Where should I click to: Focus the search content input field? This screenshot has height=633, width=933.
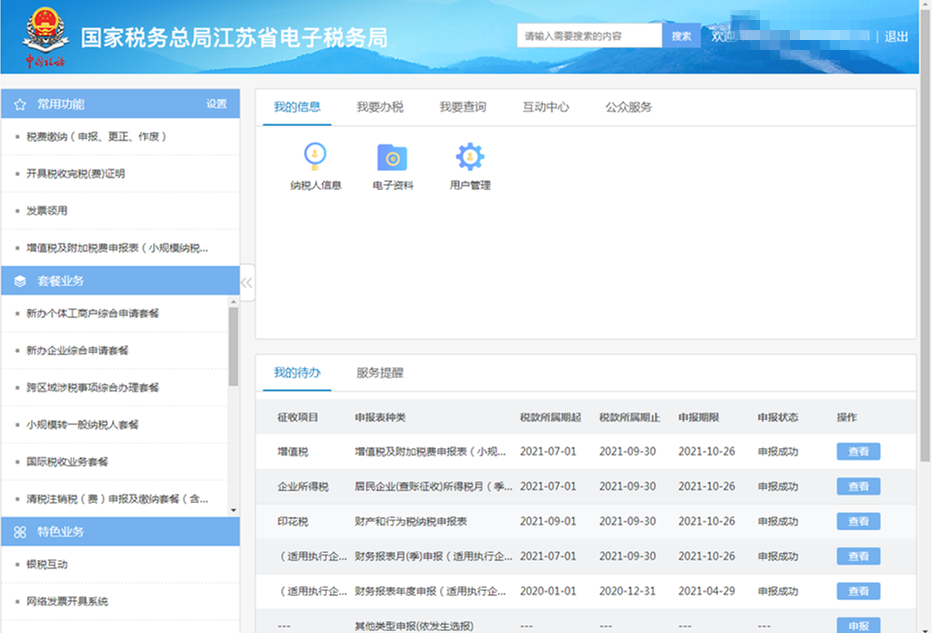(x=589, y=36)
